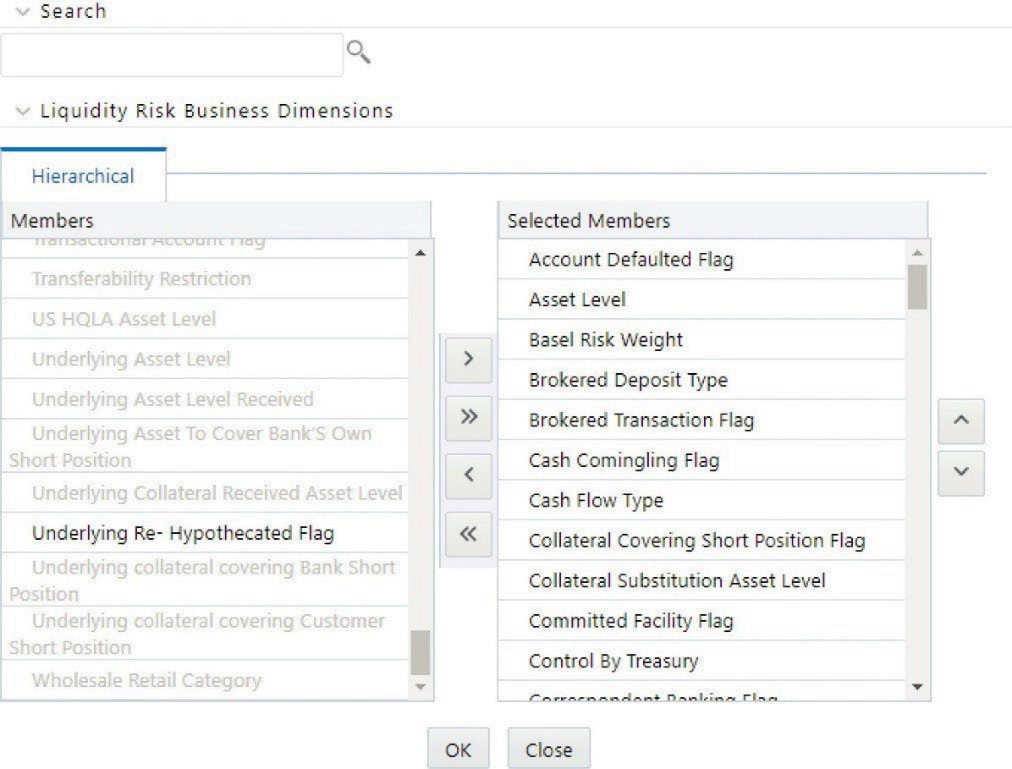The image size is (1012, 769).
Task: Switch to the Hierarchical tab
Action: tap(83, 176)
